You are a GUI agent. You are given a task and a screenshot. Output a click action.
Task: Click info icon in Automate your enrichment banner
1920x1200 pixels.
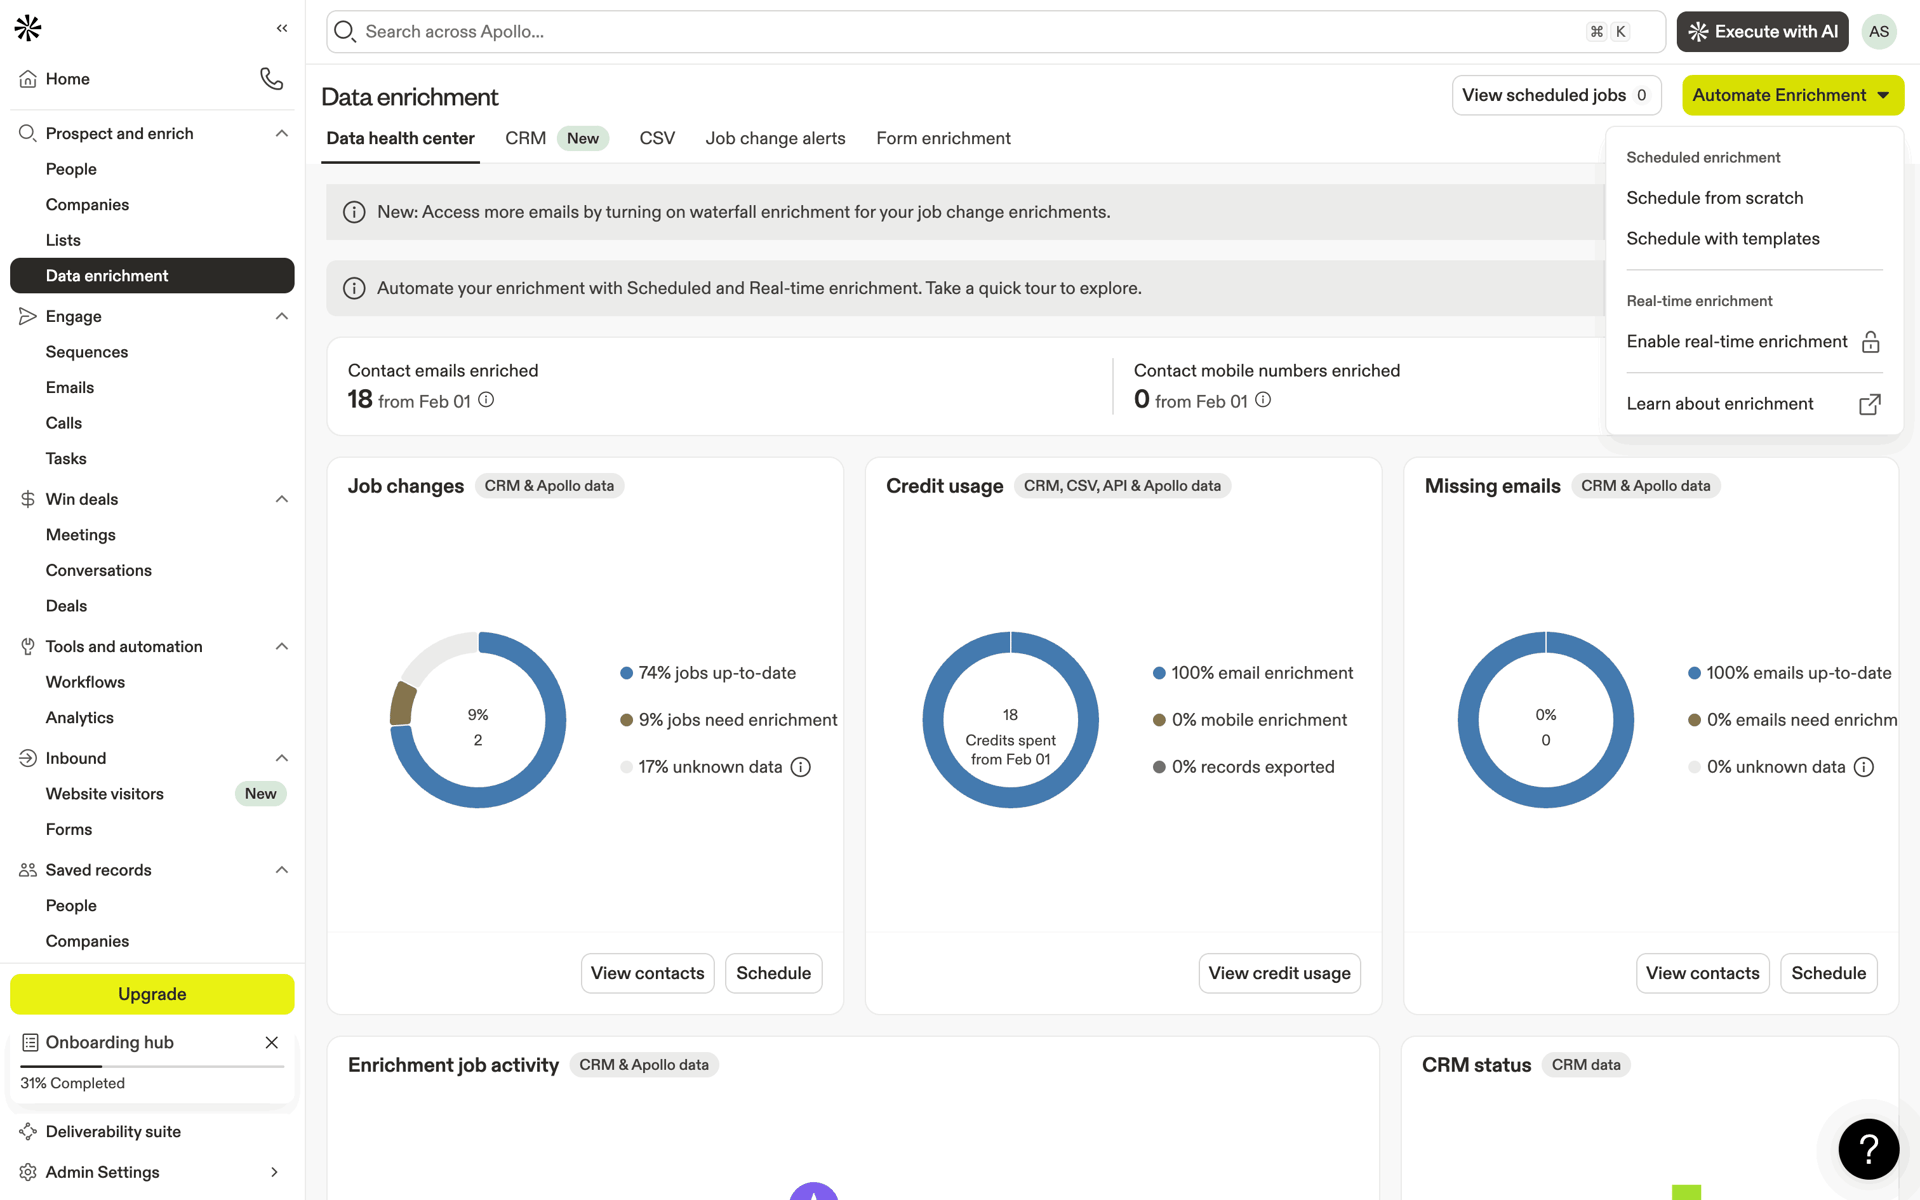354,288
